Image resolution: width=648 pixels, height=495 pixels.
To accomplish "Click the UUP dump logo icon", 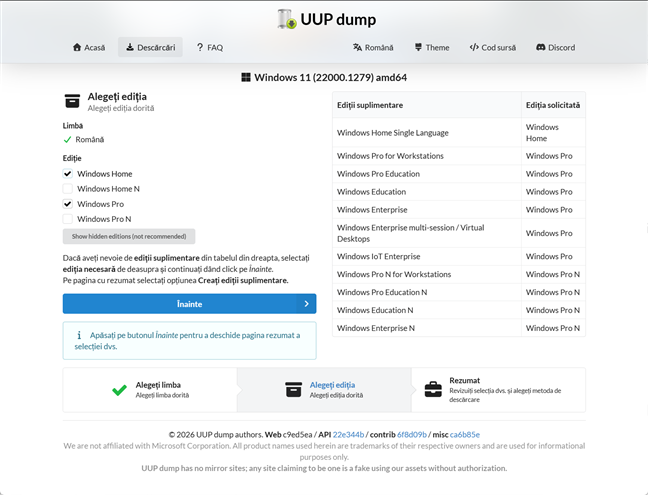I will pos(287,19).
